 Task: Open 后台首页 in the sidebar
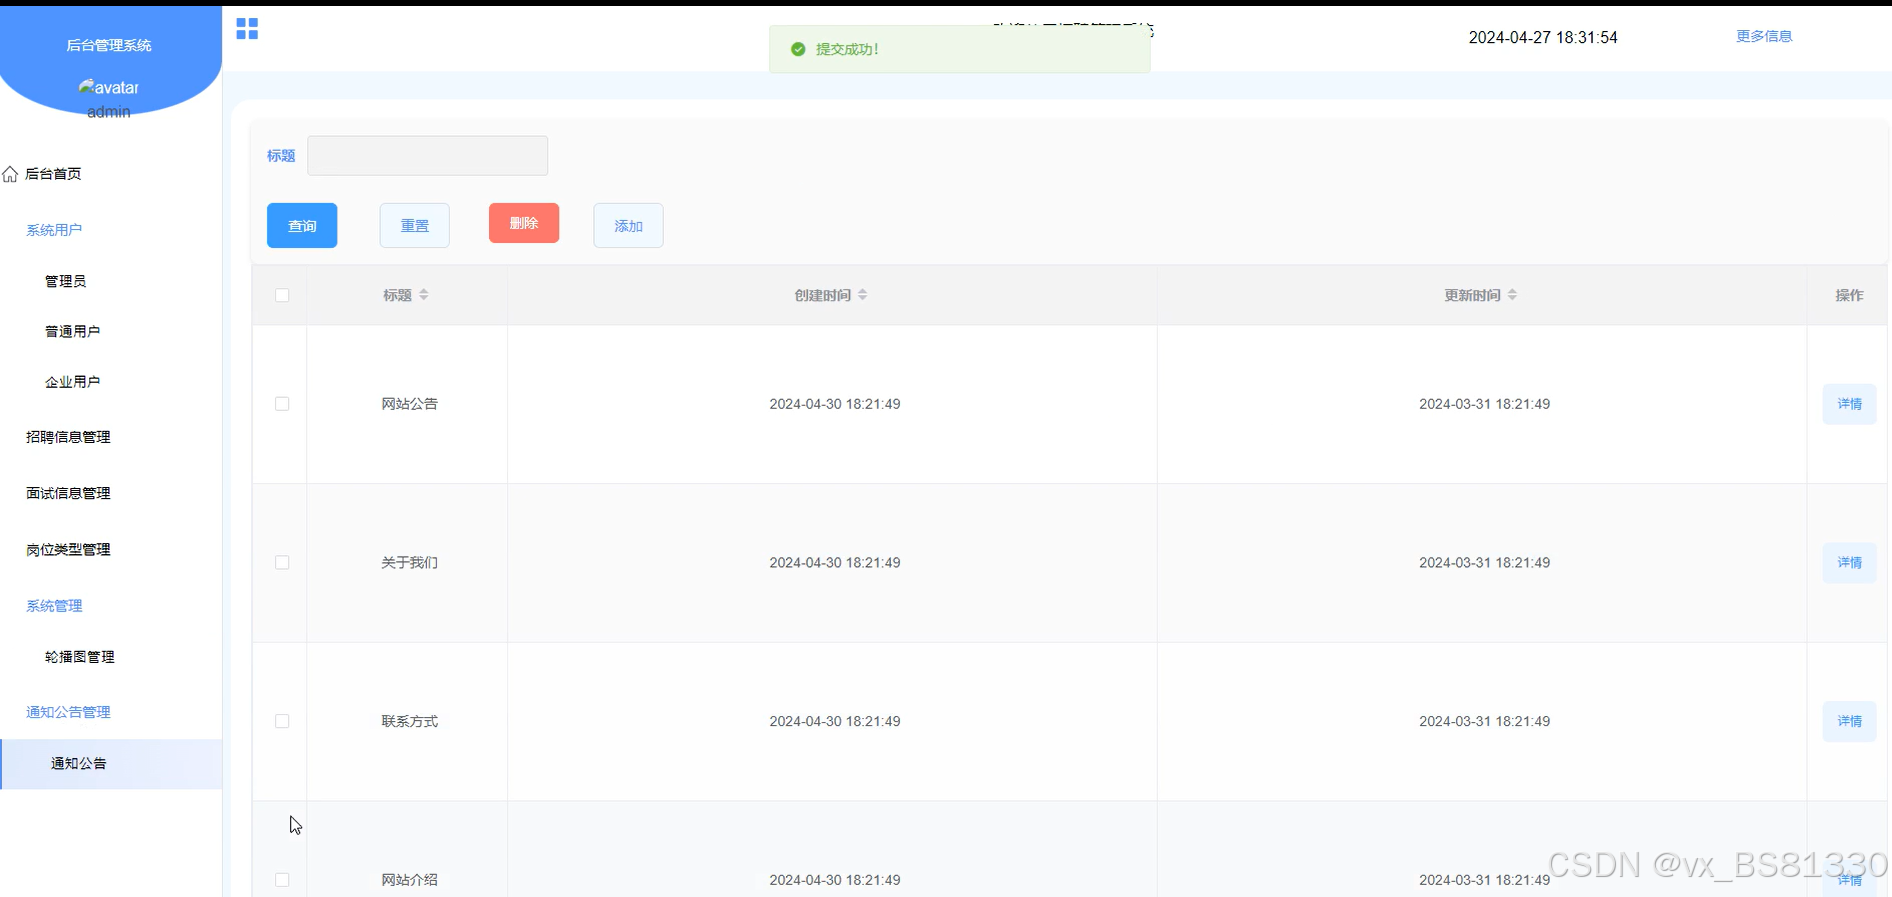53,174
